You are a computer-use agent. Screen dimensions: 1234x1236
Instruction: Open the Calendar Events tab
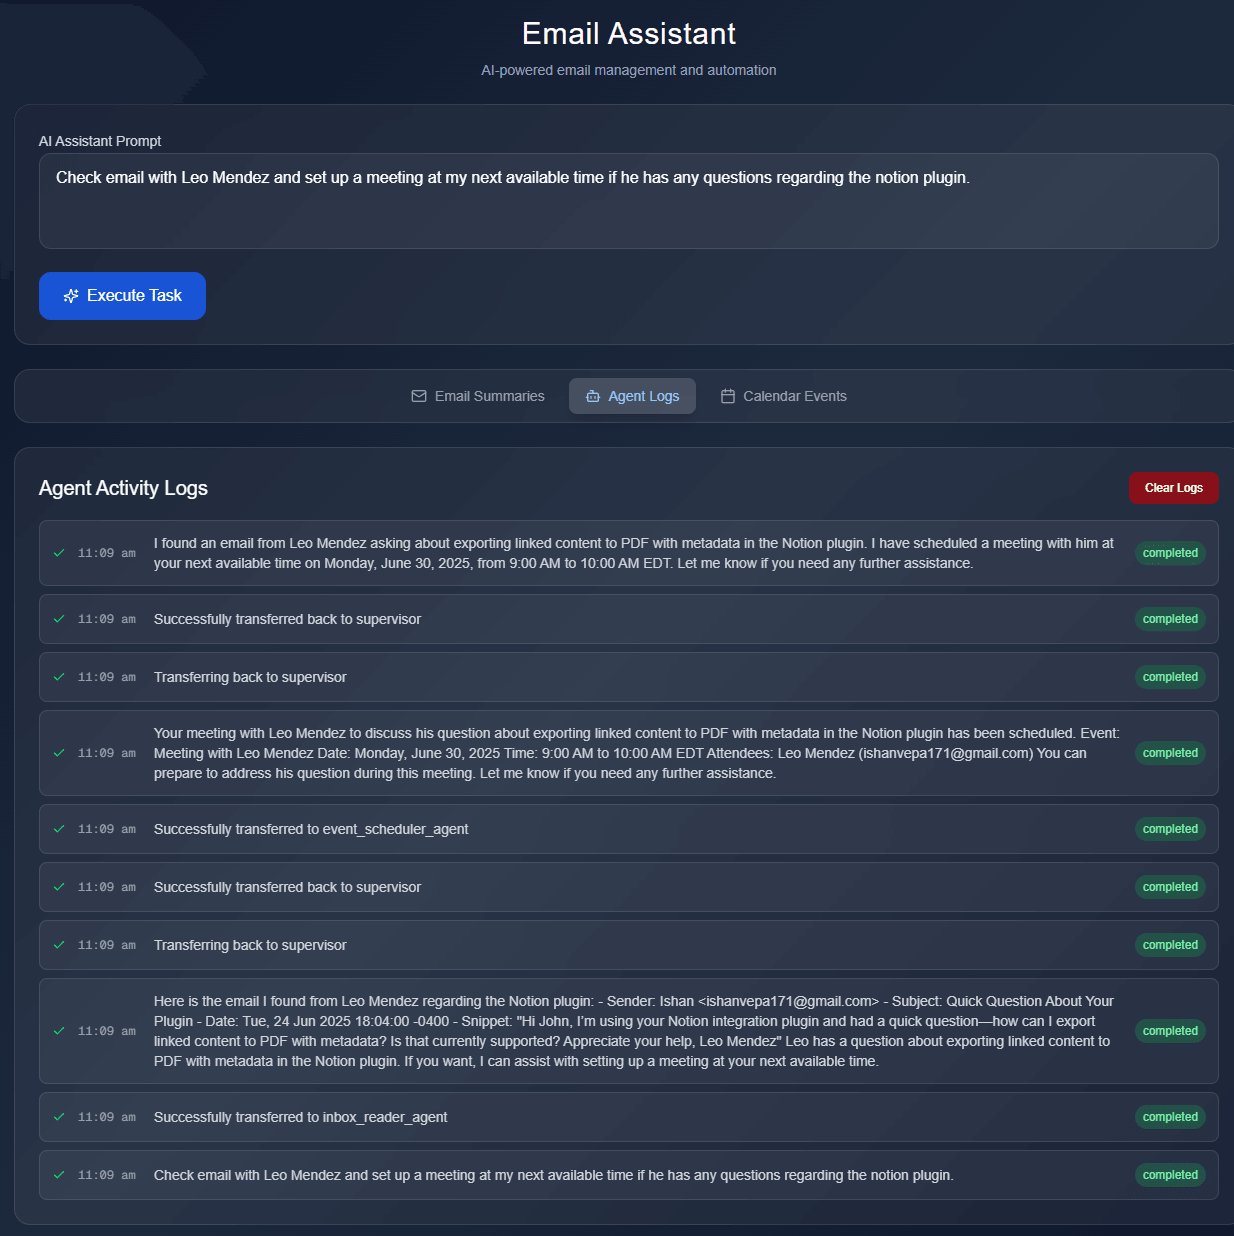[x=783, y=396]
